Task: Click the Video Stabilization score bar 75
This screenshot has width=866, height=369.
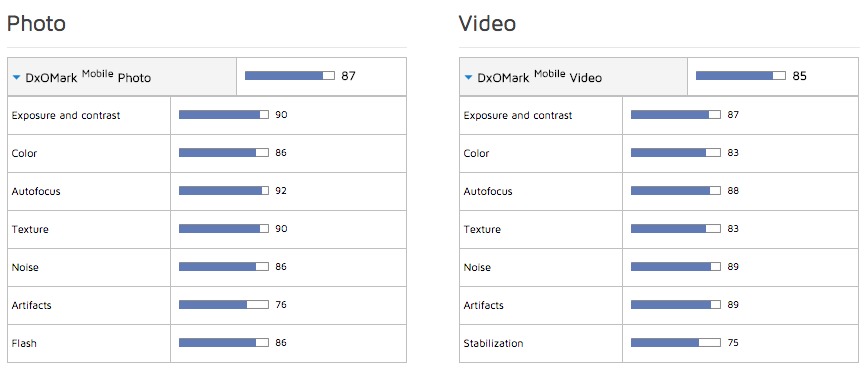Action: click(675, 342)
